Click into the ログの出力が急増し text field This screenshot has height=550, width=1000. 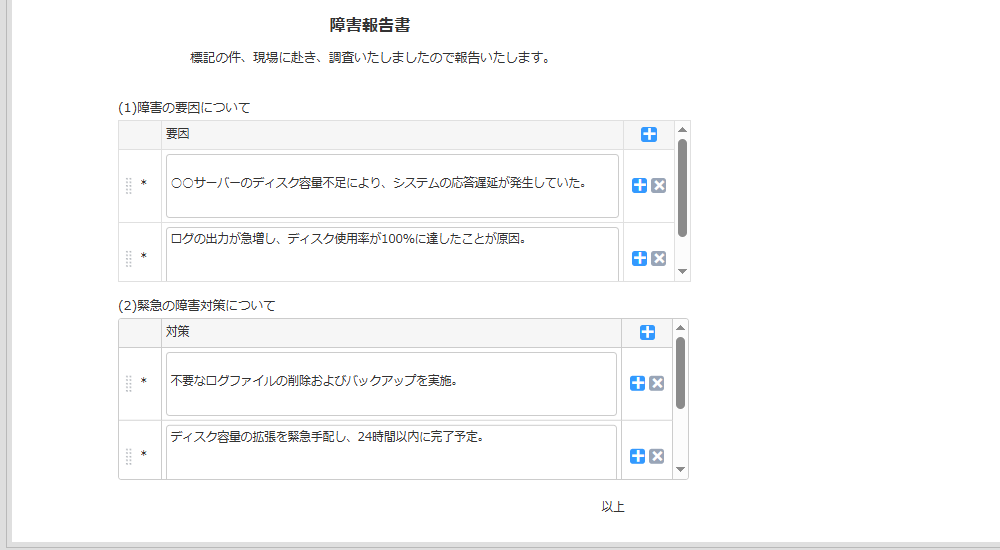coord(392,254)
